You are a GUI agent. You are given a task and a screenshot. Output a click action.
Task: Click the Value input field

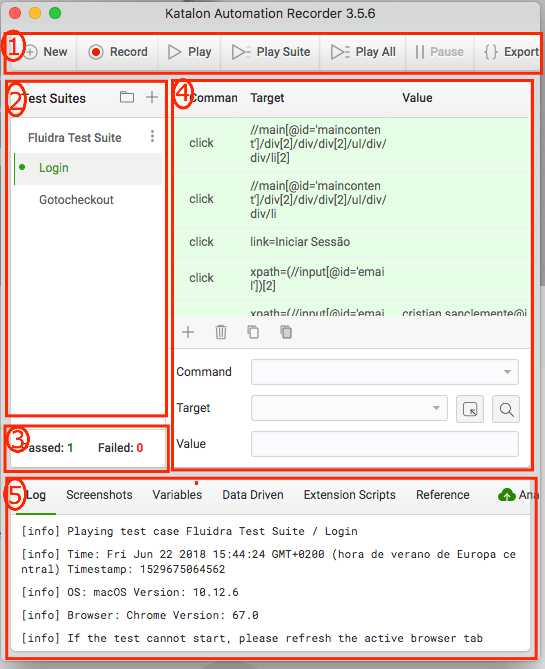(x=385, y=444)
